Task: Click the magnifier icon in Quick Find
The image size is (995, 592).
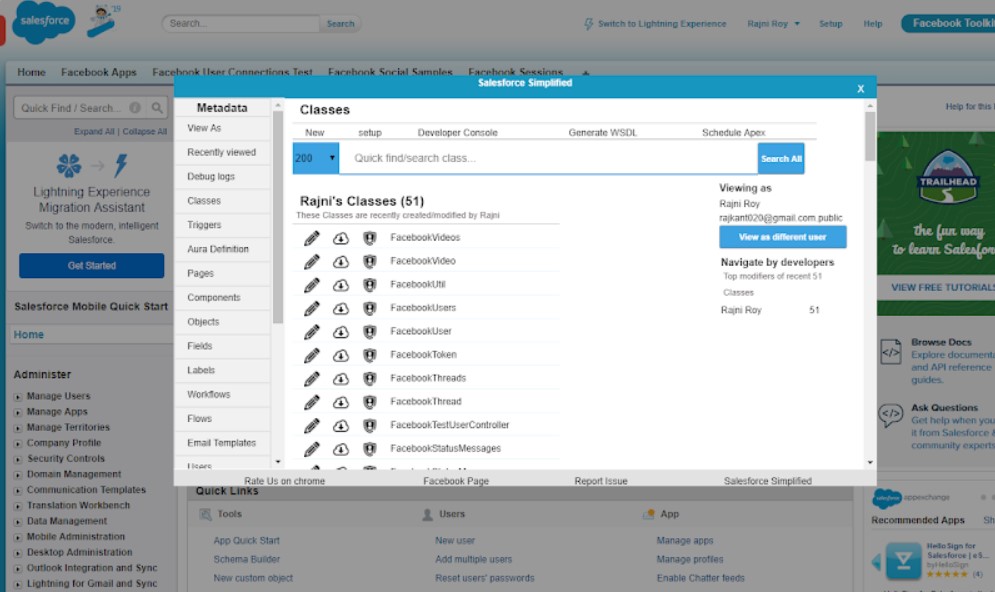Action: coord(157,108)
